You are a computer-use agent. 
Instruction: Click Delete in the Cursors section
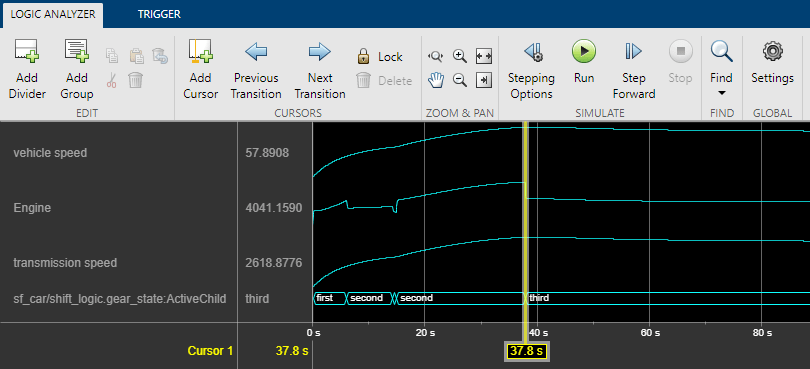[383, 81]
